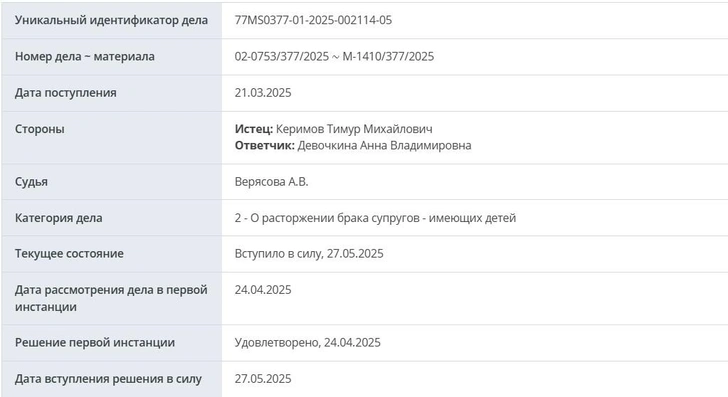Image resolution: width=728 pixels, height=397 pixels.
Task: Click judge name Верясова А.В.
Action: (272, 182)
